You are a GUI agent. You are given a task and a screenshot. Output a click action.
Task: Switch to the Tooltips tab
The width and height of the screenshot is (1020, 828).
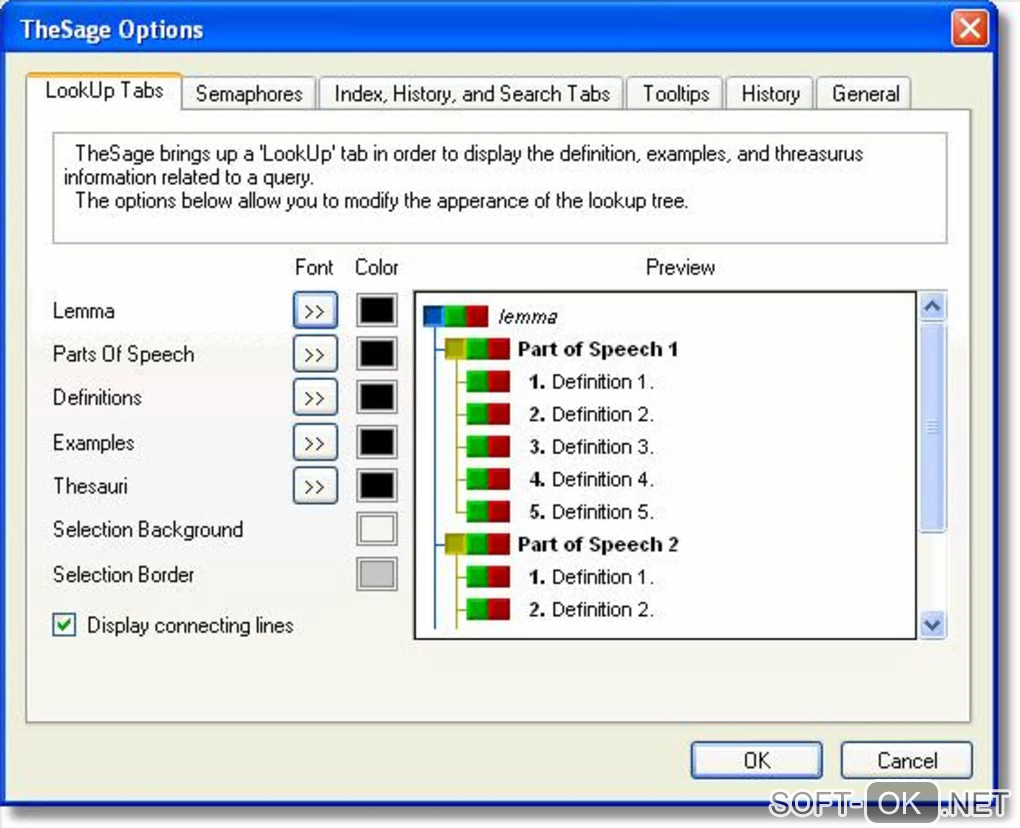(x=676, y=94)
